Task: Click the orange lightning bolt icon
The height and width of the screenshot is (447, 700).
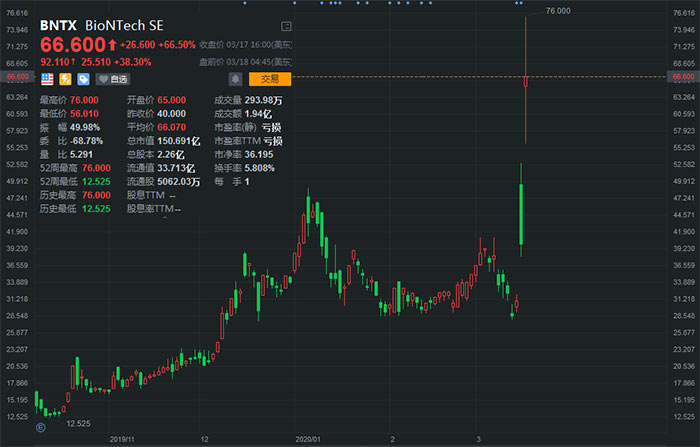Action: coord(65,79)
